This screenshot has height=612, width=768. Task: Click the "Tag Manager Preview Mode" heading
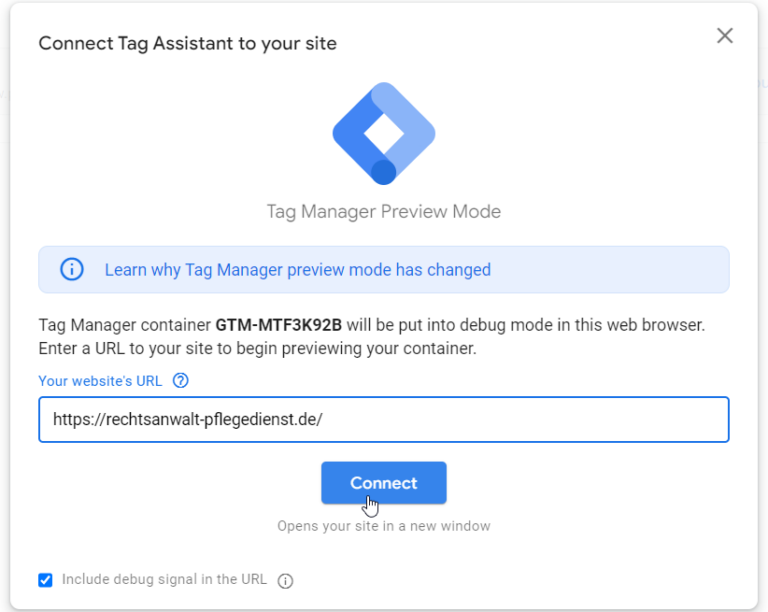383,212
